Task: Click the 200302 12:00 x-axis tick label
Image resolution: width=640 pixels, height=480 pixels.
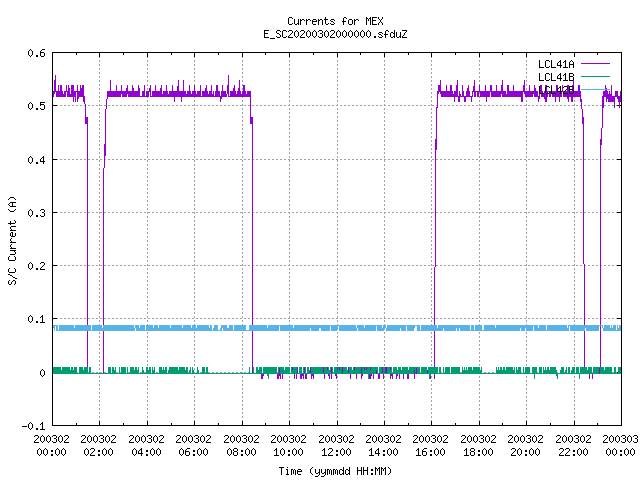Action: pos(336,446)
